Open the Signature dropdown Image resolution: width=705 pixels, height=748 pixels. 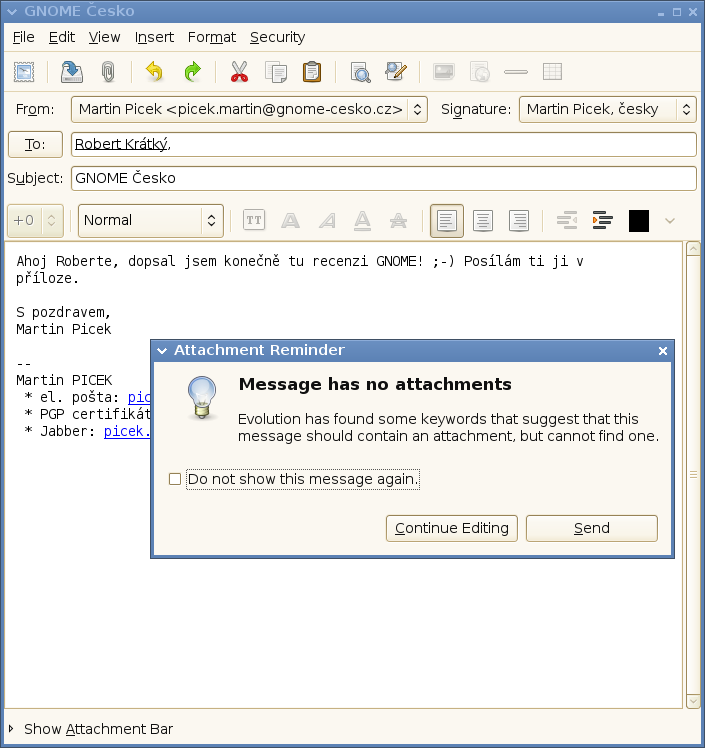pos(607,109)
